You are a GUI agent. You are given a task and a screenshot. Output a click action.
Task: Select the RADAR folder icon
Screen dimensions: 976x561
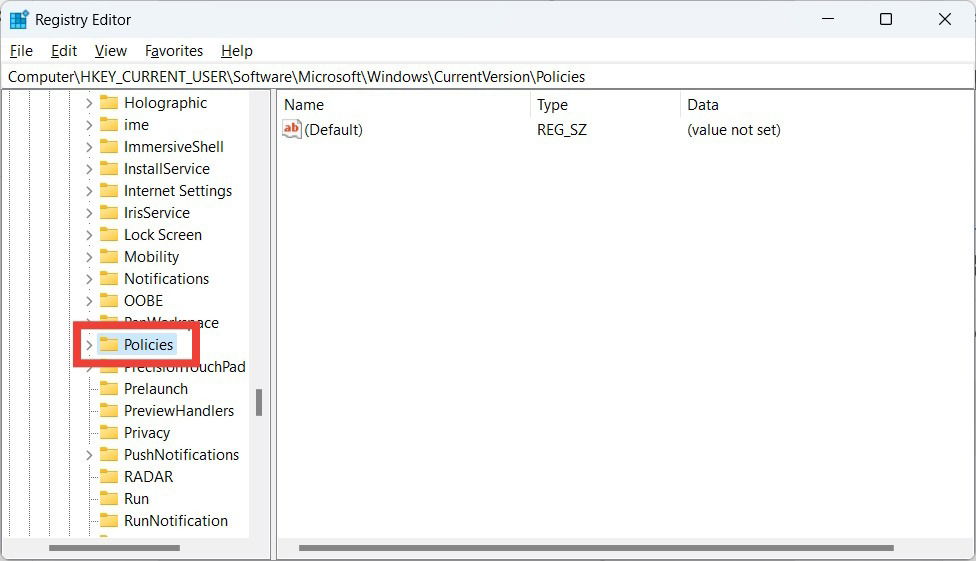[x=109, y=476]
